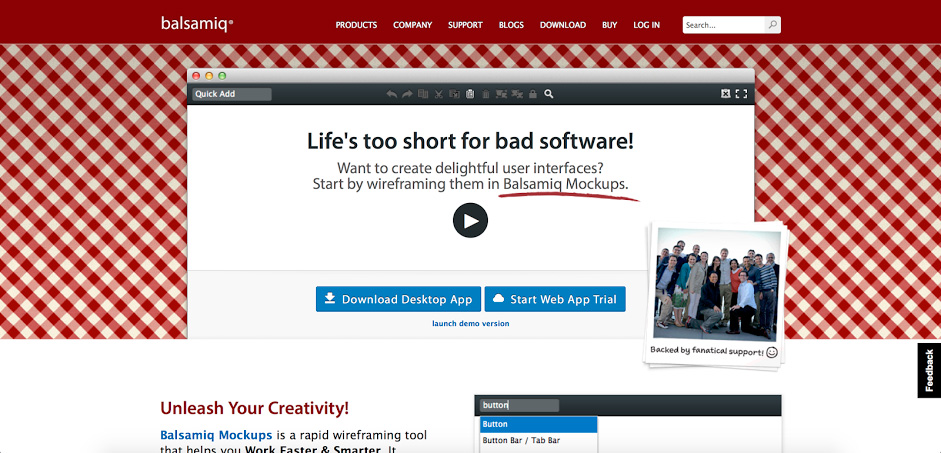Click the site Search box
Screen dimensions: 941x453
pyautogui.click(x=724, y=25)
